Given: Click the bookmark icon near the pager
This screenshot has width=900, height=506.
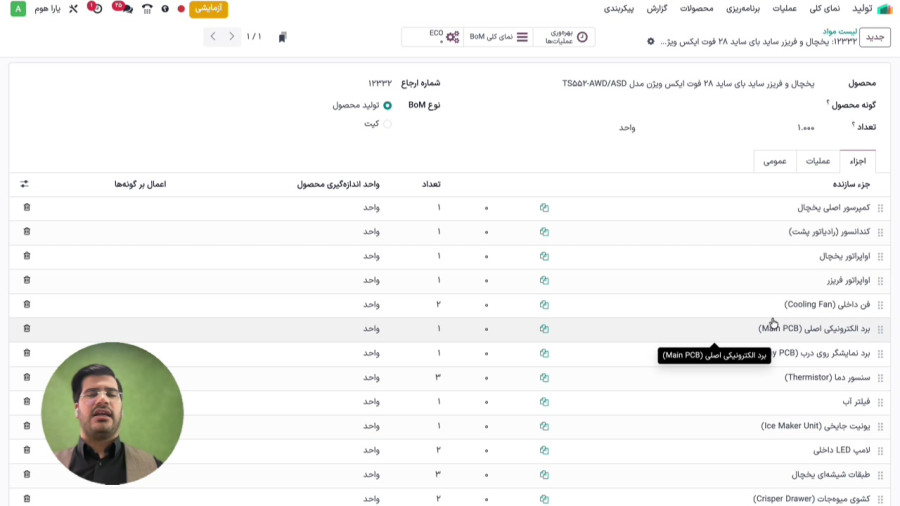Looking at the screenshot, I should click(283, 37).
